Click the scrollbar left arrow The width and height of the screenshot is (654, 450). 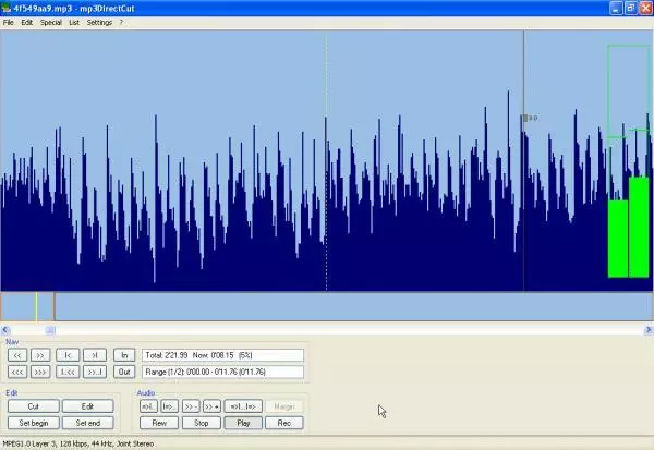coord(5,330)
